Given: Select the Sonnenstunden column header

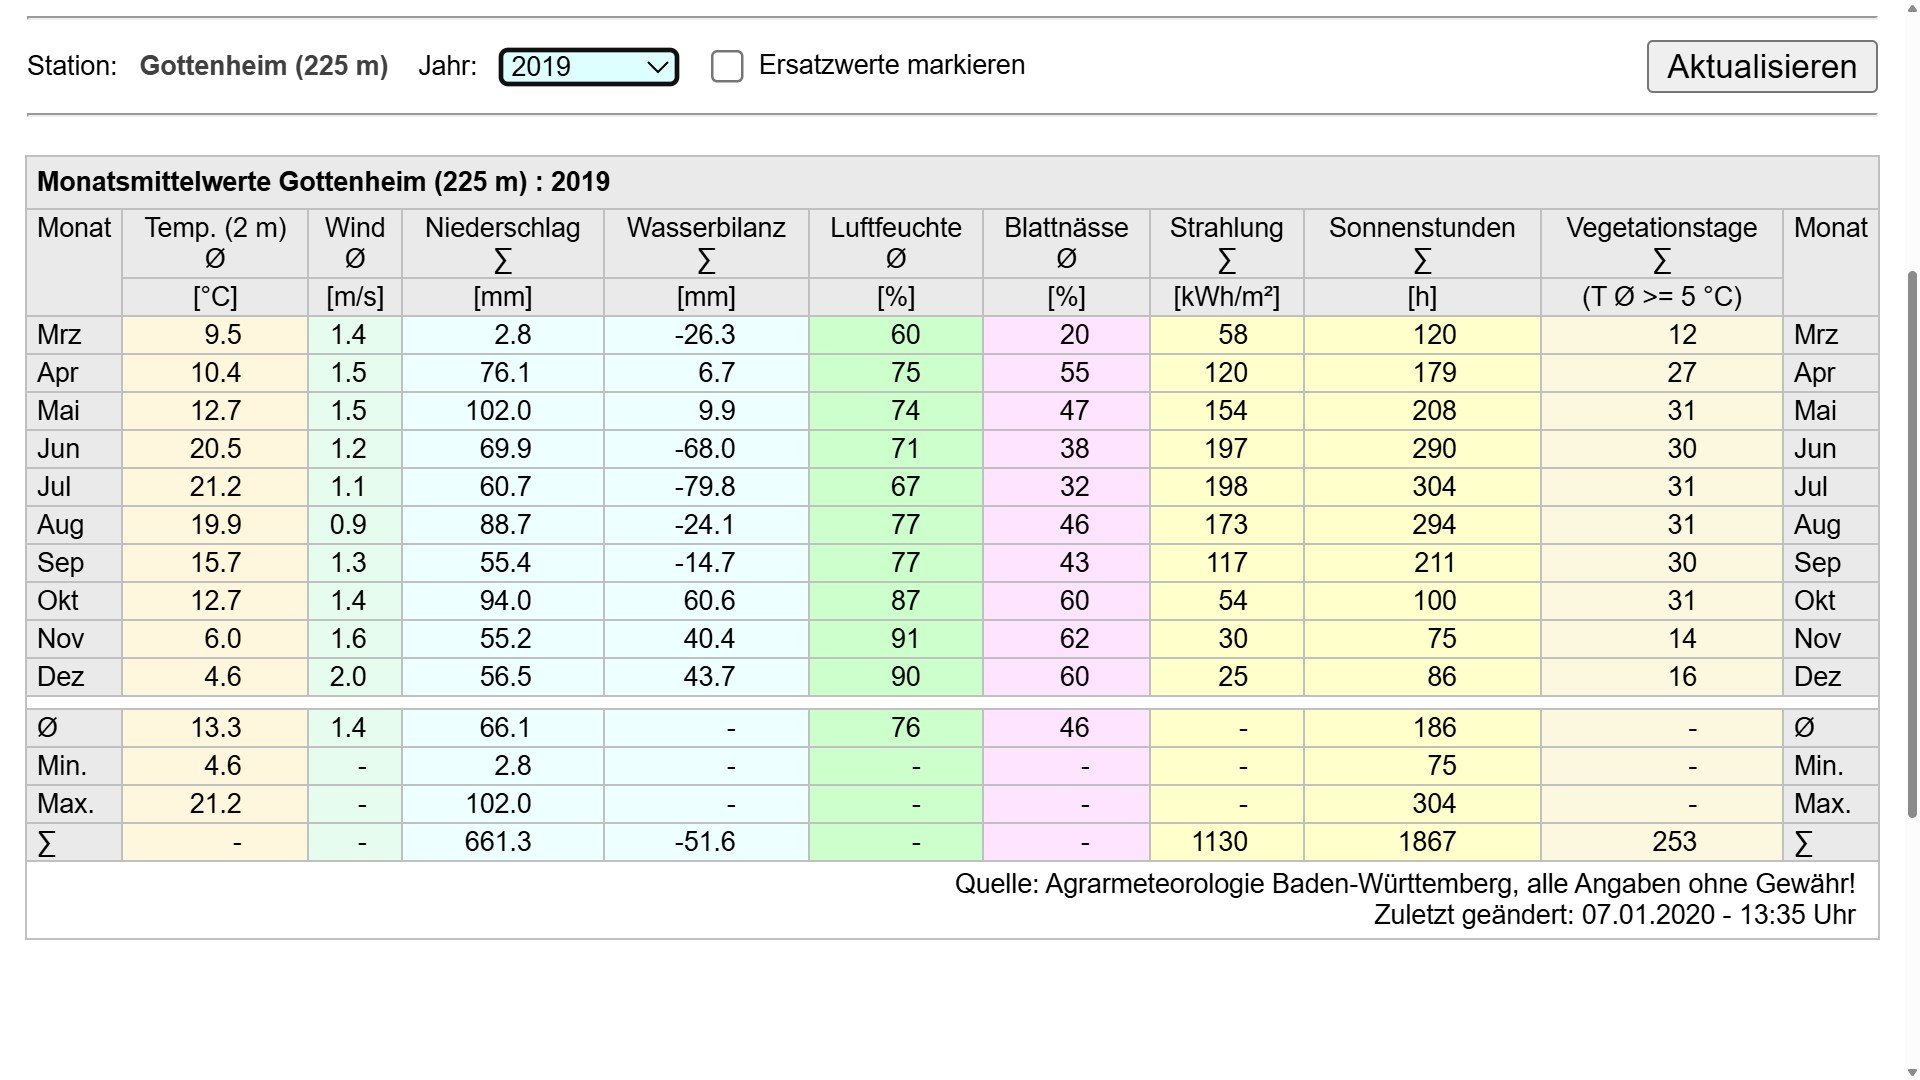Looking at the screenshot, I should [x=1421, y=228].
